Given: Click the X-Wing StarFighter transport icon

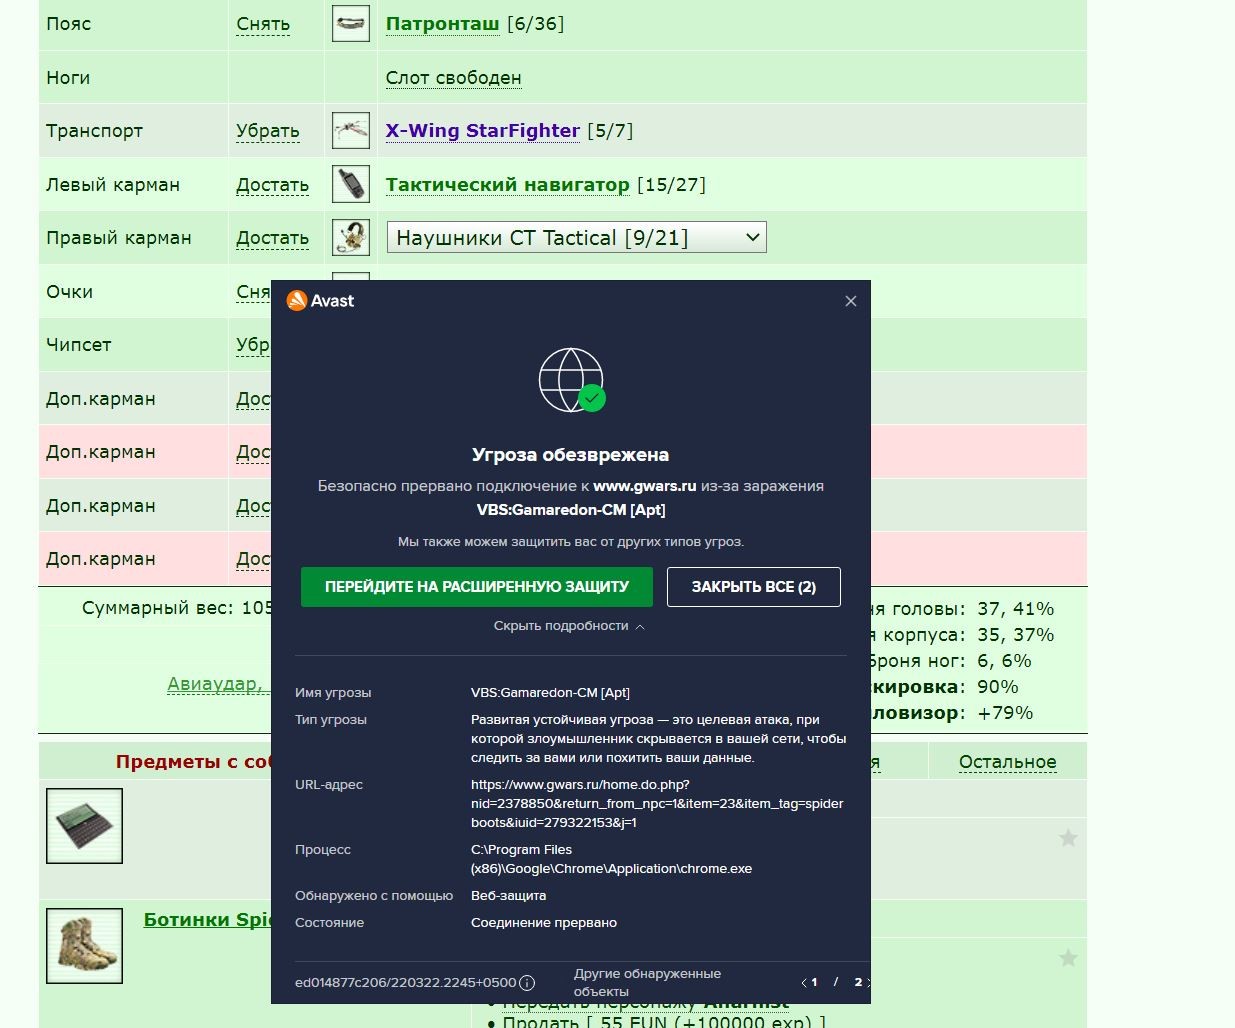Looking at the screenshot, I should (x=351, y=130).
